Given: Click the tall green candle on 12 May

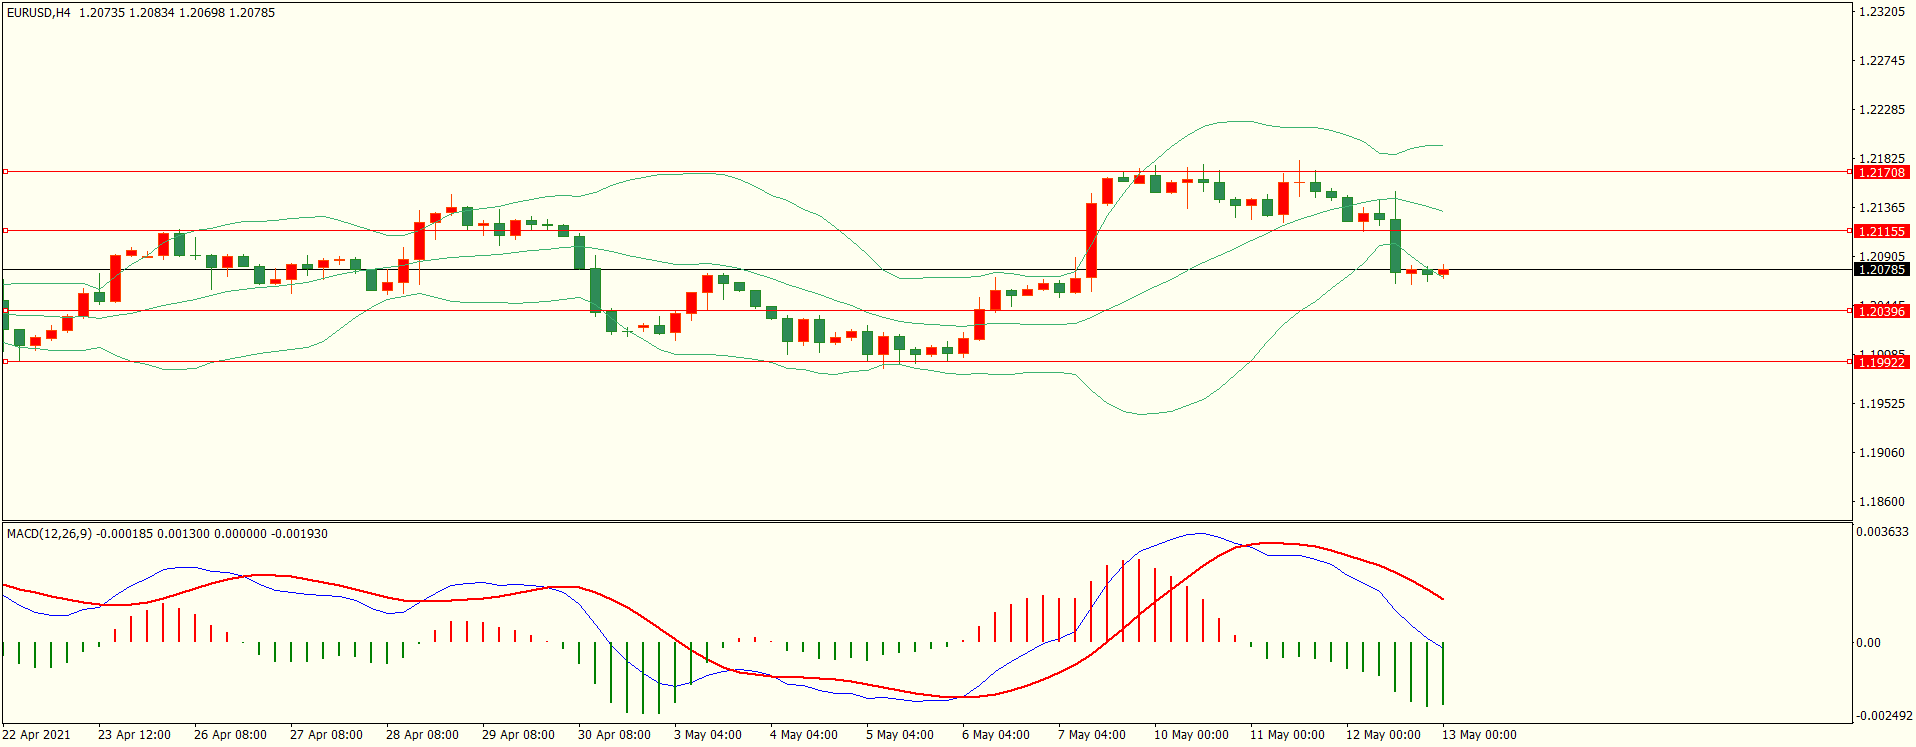Looking at the screenshot, I should pyautogui.click(x=1396, y=246).
